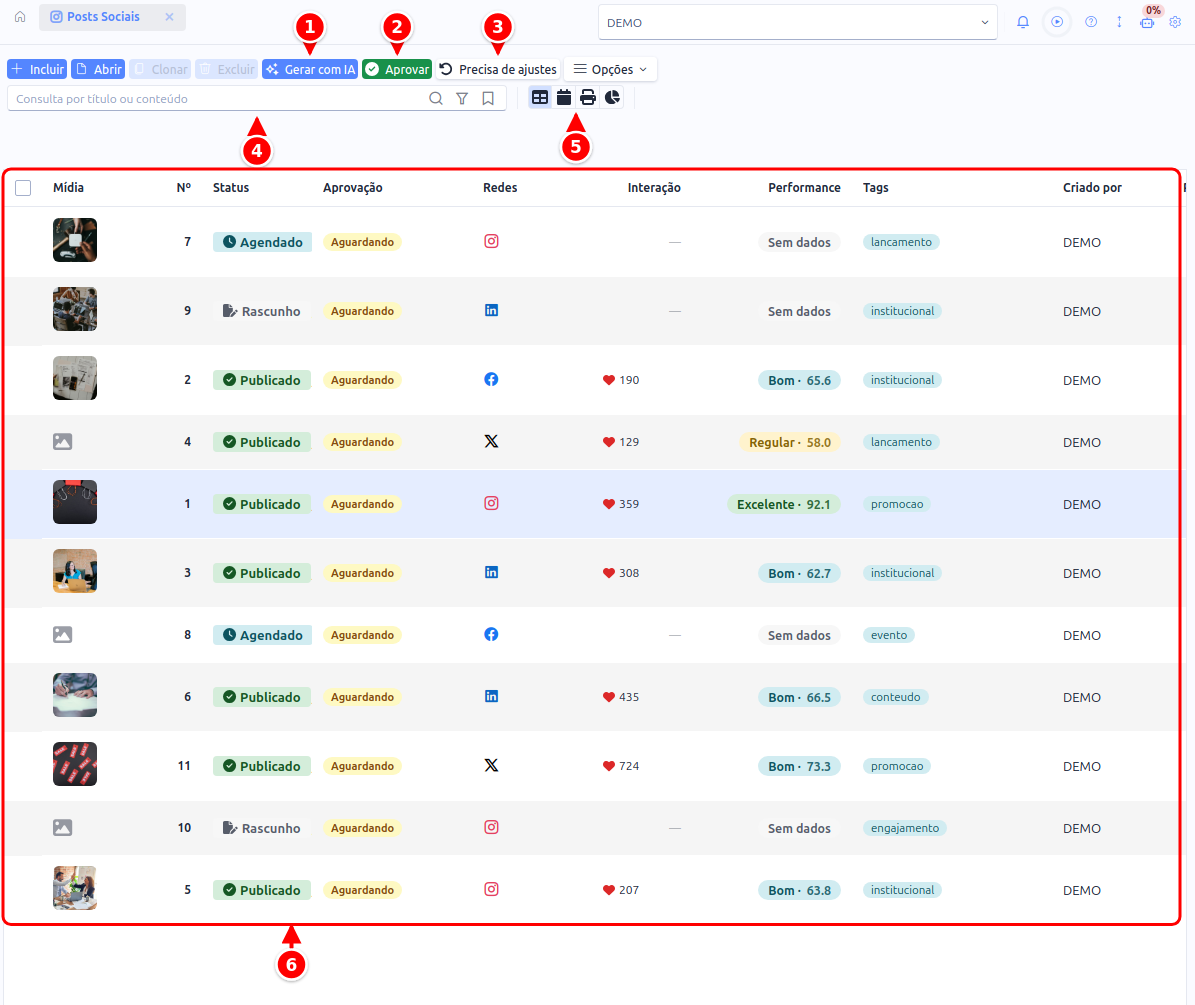This screenshot has height=1005, width=1195.
Task: Click 'Bom · 73.3' performance badge
Action: point(799,767)
